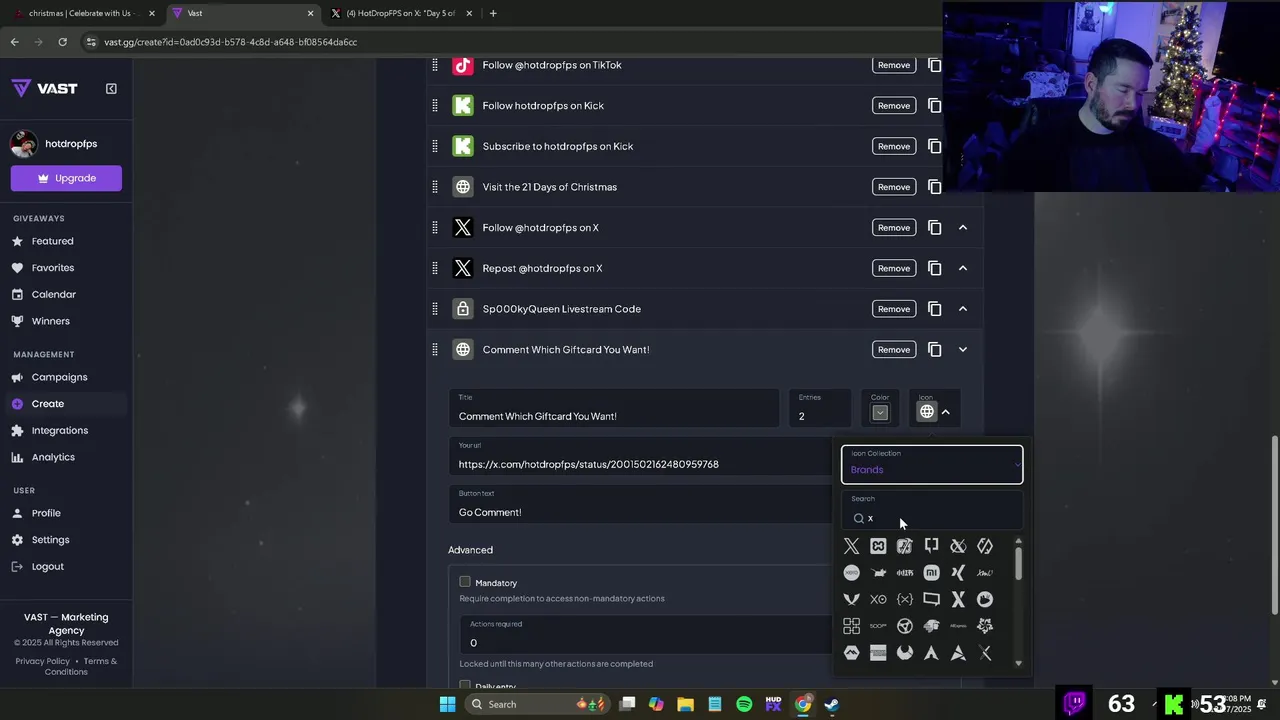Viewport: 1280px width, 720px height.
Task: Log out via the Logout link
Action: coord(47,566)
